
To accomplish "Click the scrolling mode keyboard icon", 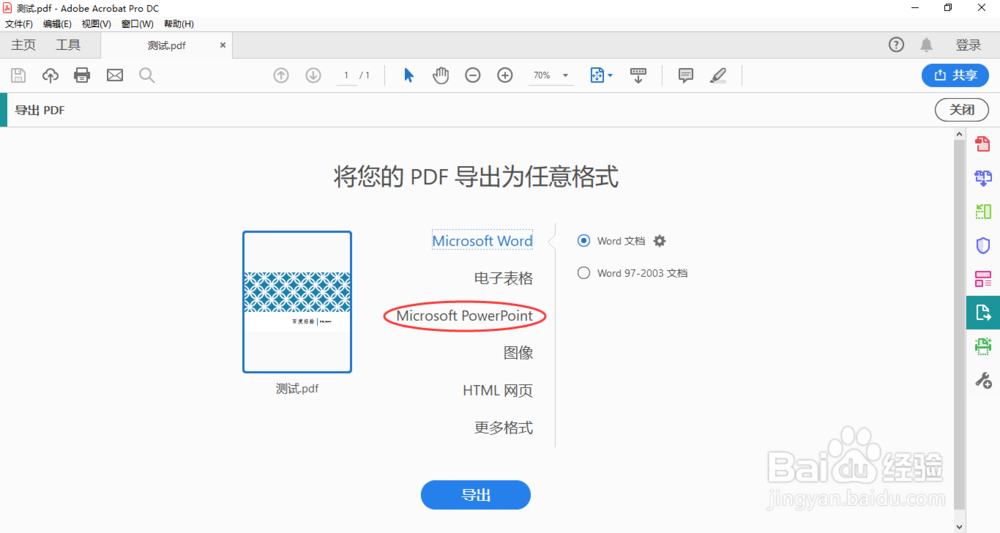I will 638,75.
